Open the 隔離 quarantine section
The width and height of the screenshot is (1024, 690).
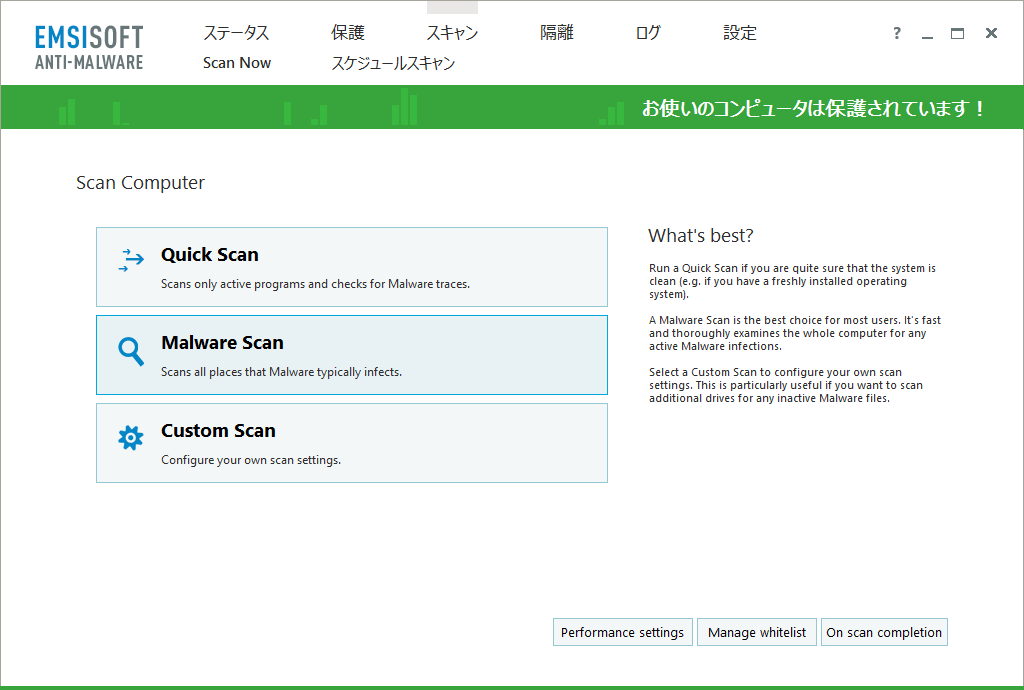pos(556,32)
